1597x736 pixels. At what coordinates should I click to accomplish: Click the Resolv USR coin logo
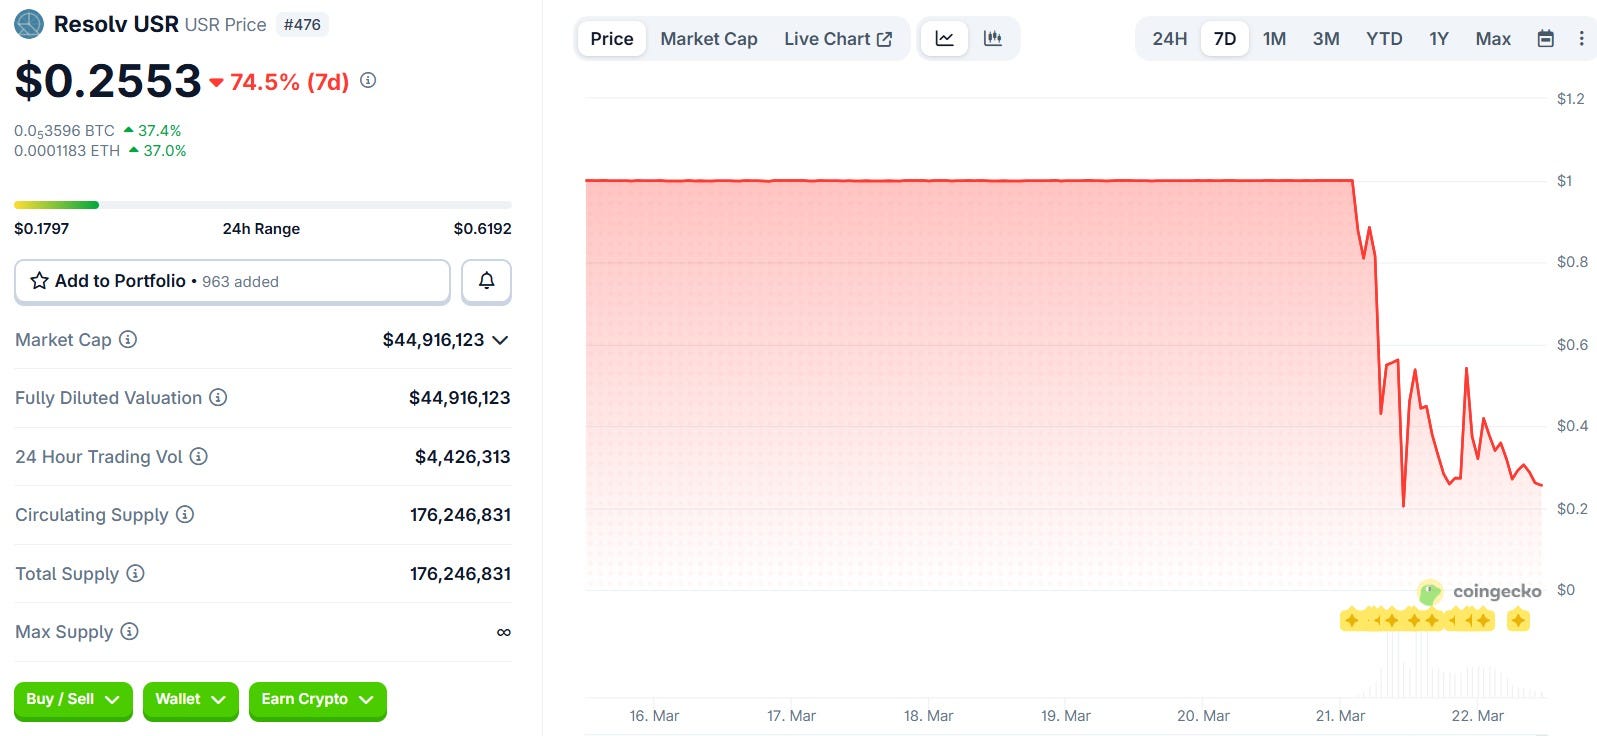click(x=29, y=24)
